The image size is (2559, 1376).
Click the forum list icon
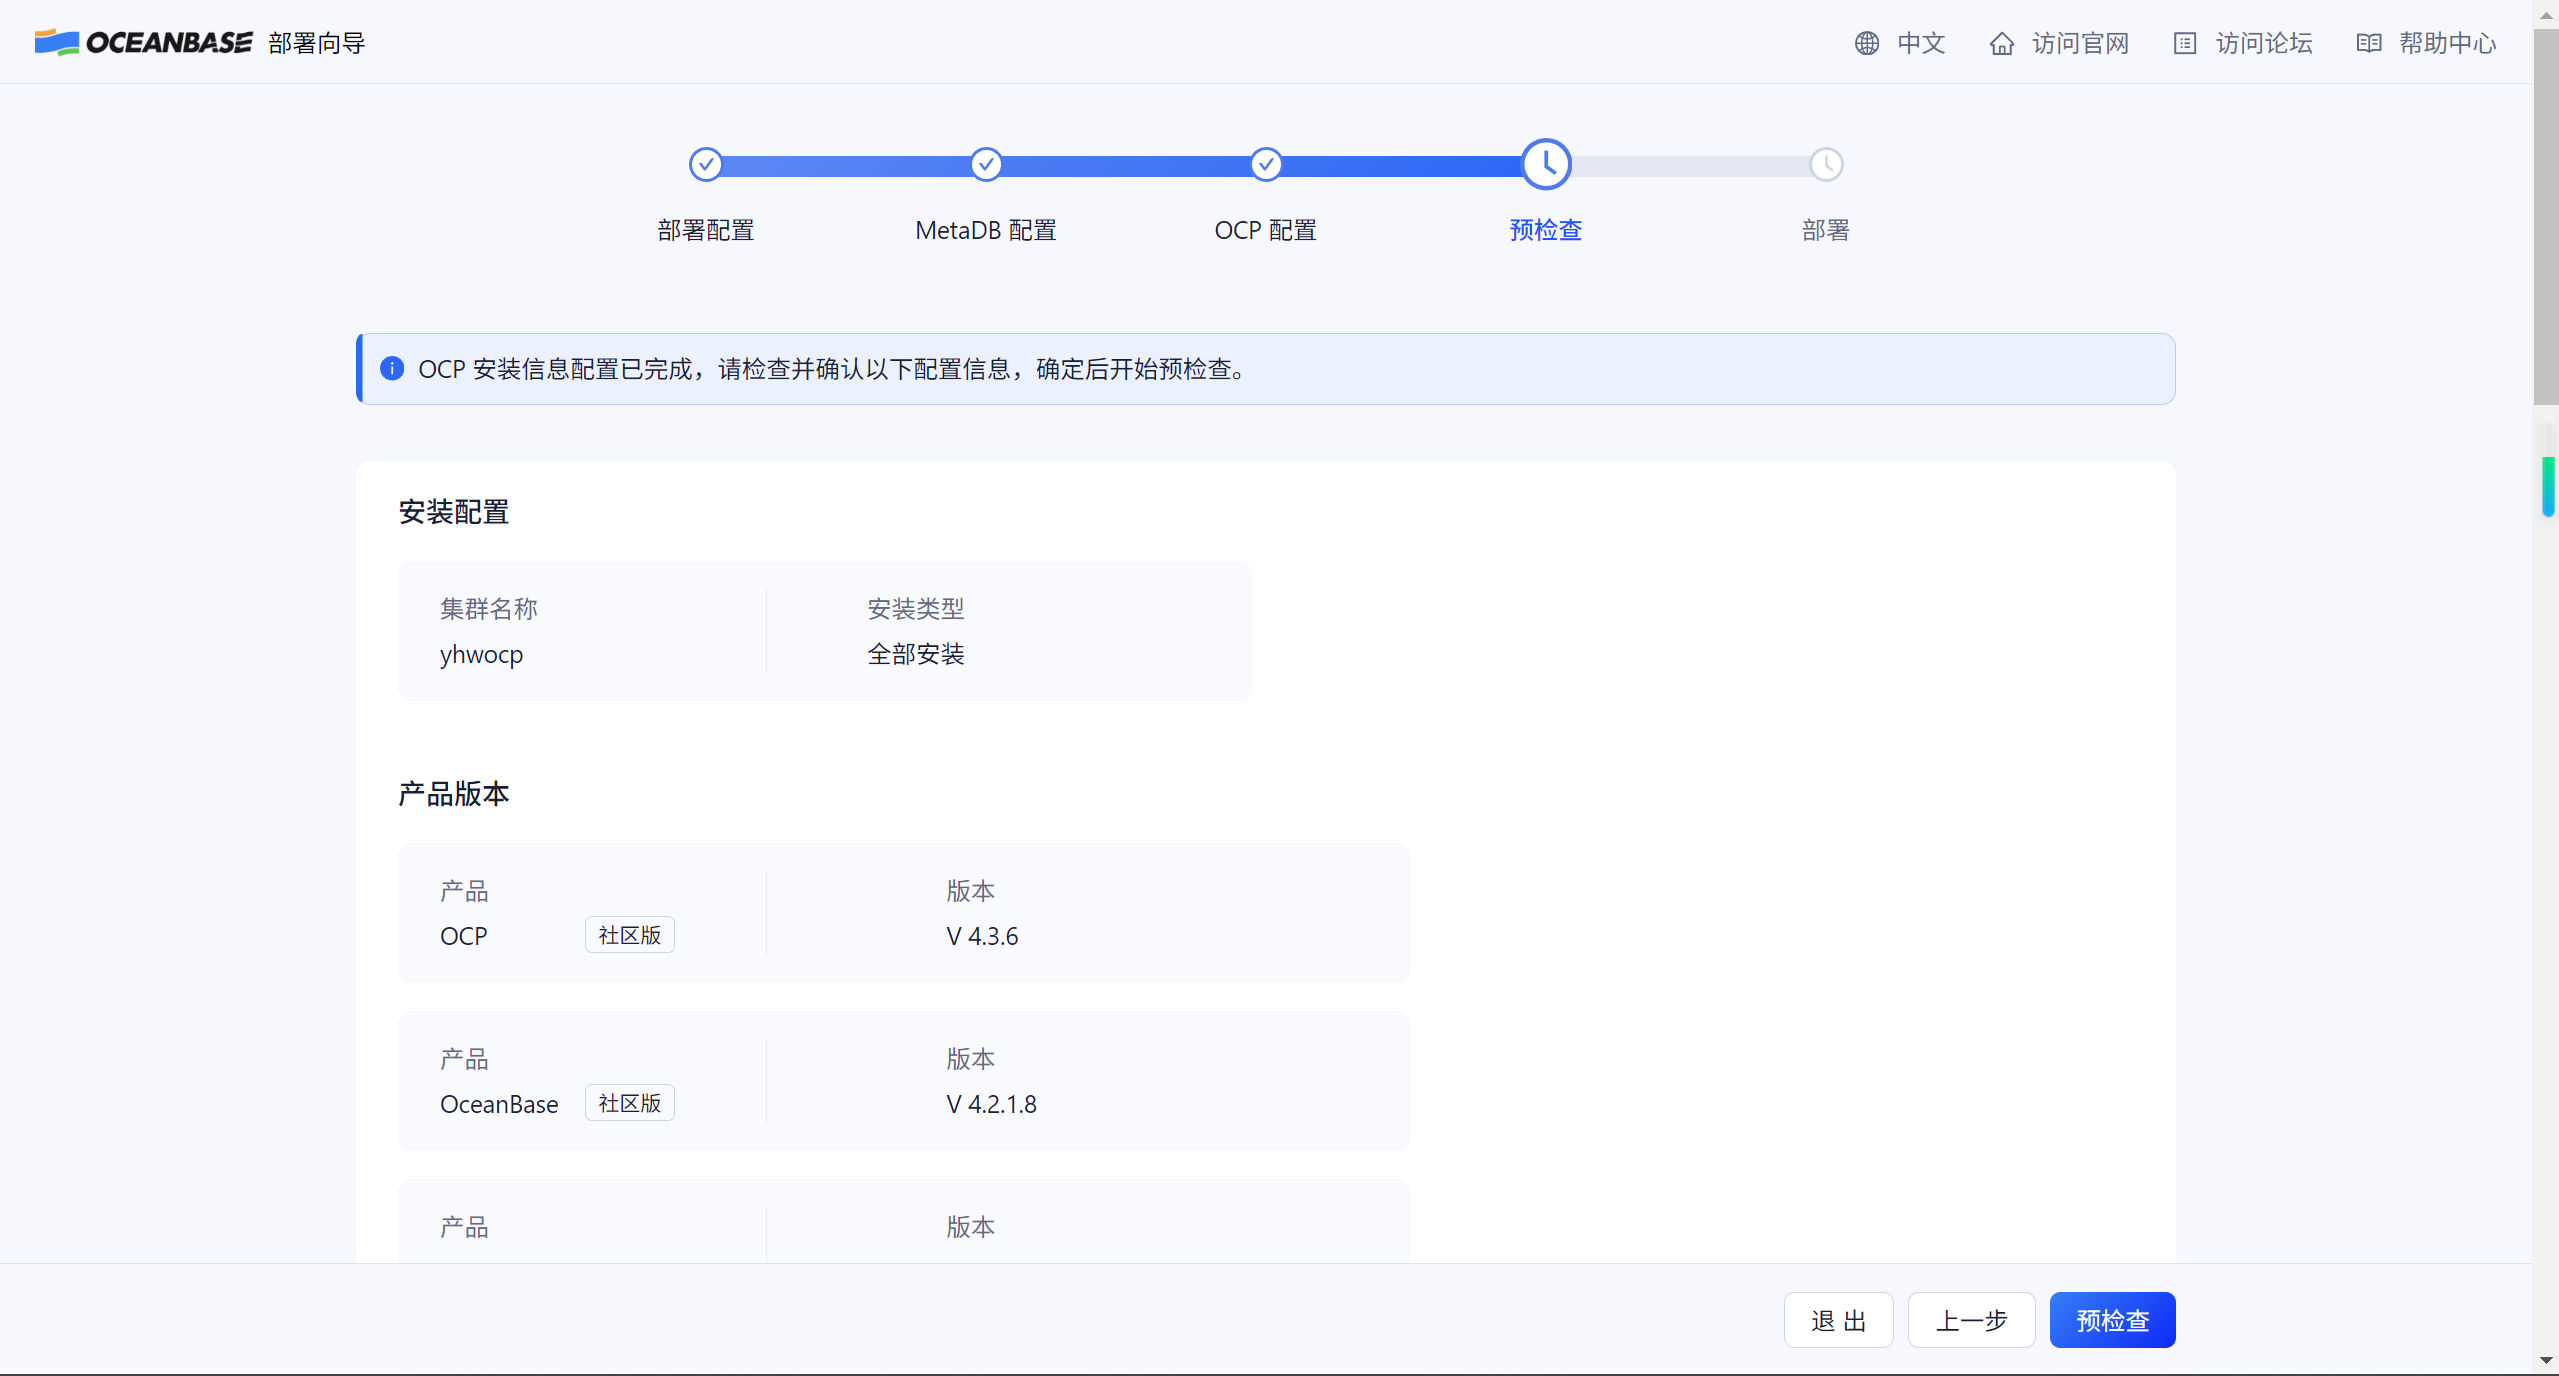2184,43
